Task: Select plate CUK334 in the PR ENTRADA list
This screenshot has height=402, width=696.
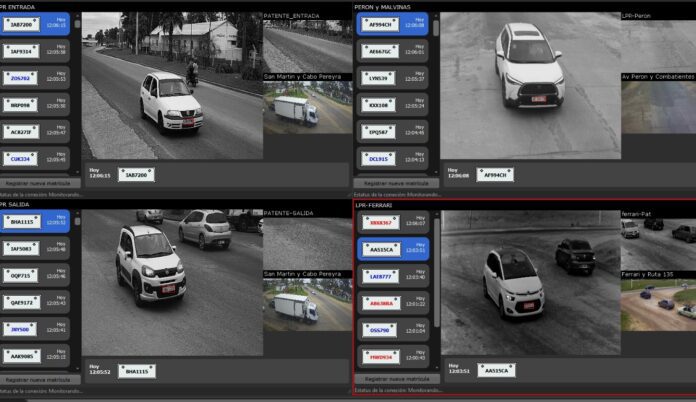Action: [x=35, y=158]
